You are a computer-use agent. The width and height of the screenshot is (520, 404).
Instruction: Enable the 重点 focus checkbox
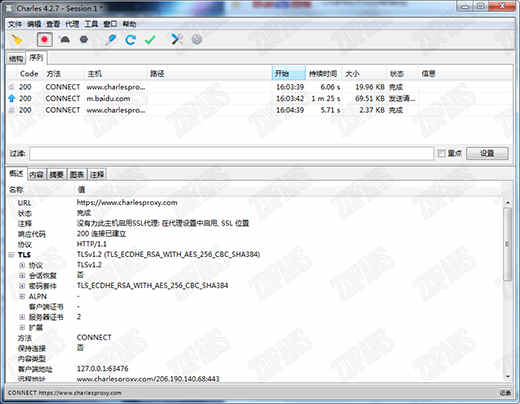441,153
